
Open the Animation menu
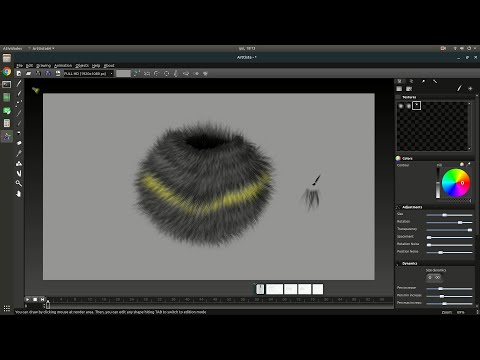point(63,66)
